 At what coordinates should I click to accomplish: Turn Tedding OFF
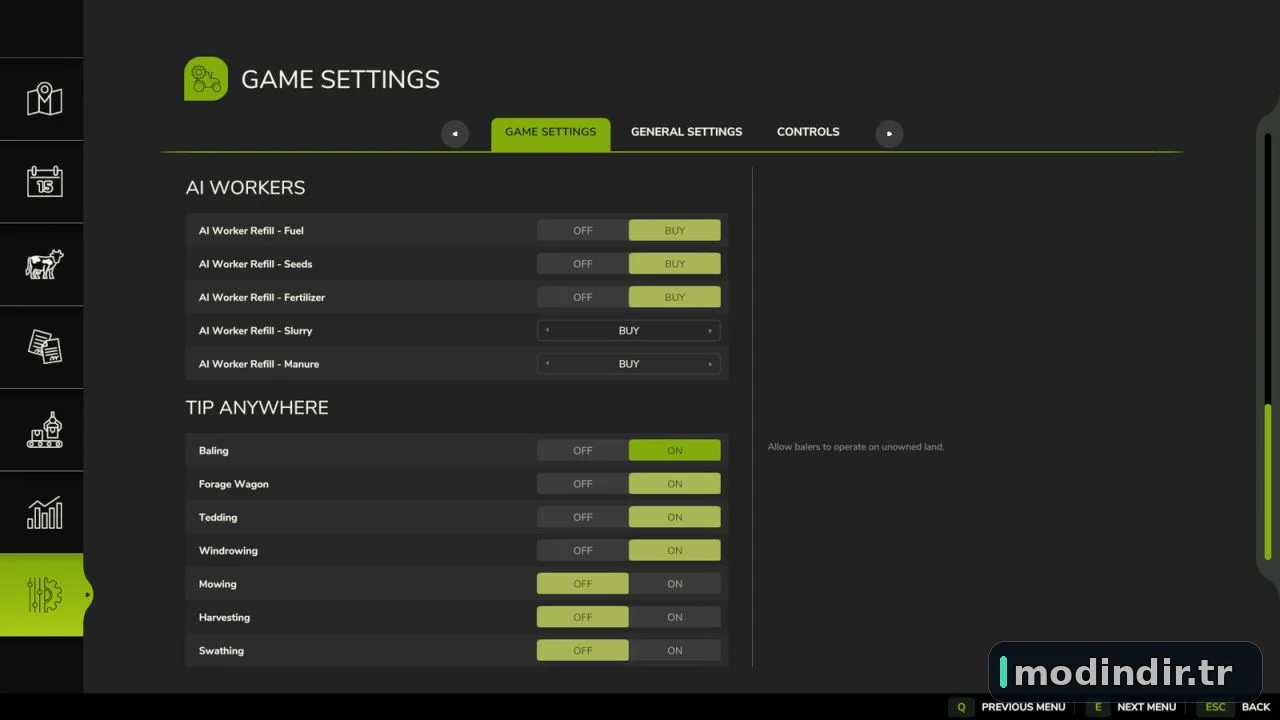coord(583,517)
